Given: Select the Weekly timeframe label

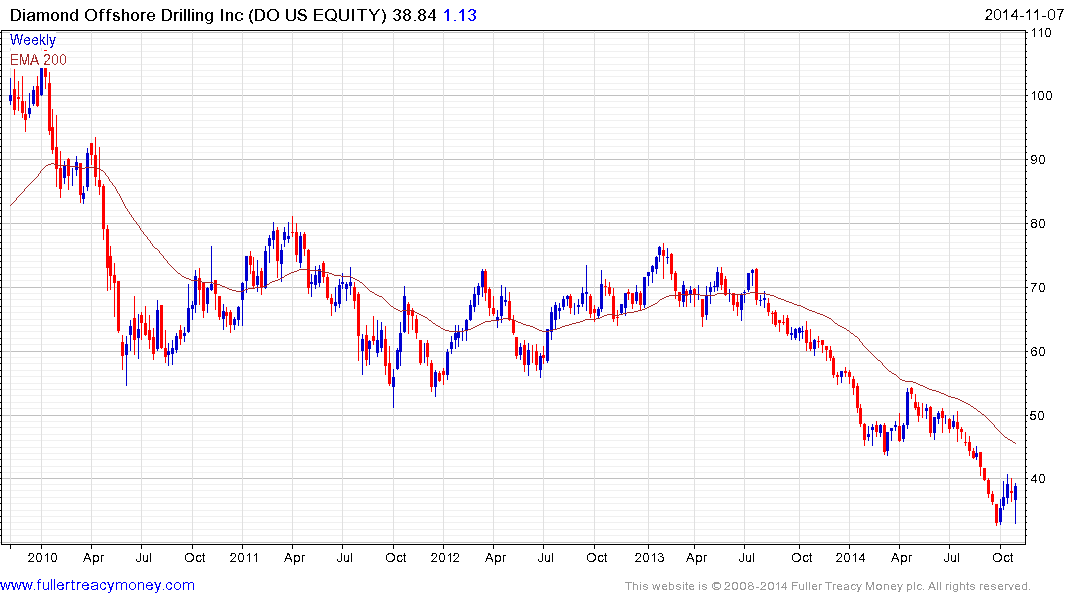Looking at the screenshot, I should click(x=33, y=40).
